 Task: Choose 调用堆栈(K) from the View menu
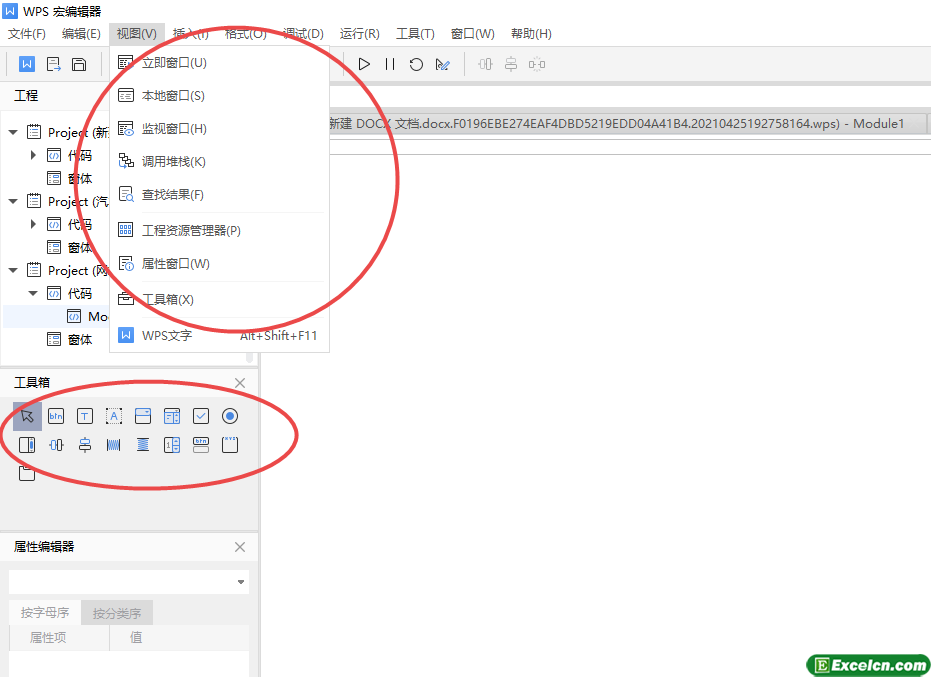(220, 162)
